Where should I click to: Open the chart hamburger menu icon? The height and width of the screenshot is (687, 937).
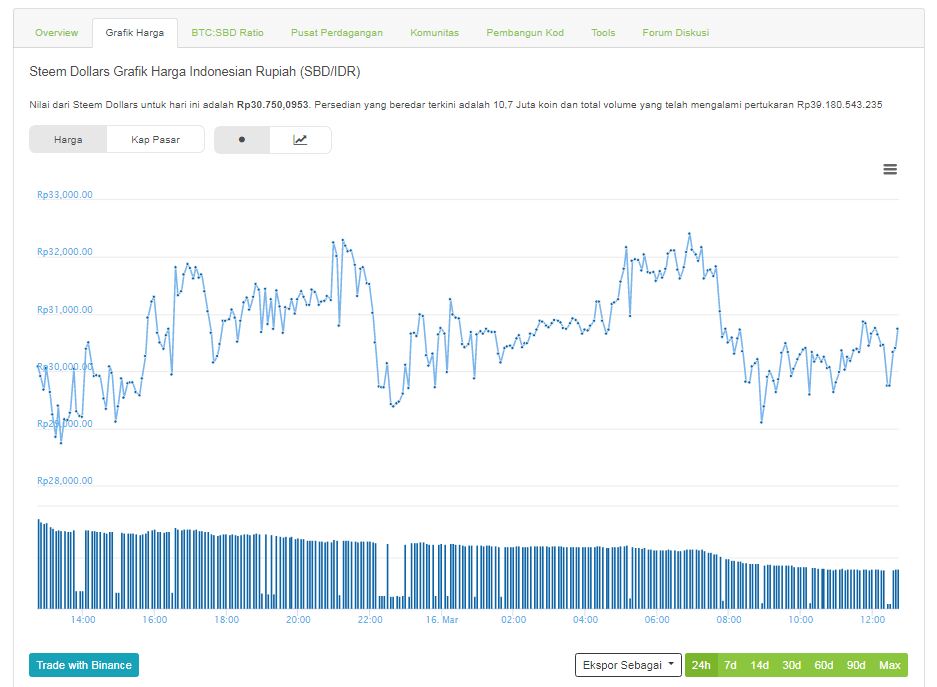pyautogui.click(x=890, y=170)
